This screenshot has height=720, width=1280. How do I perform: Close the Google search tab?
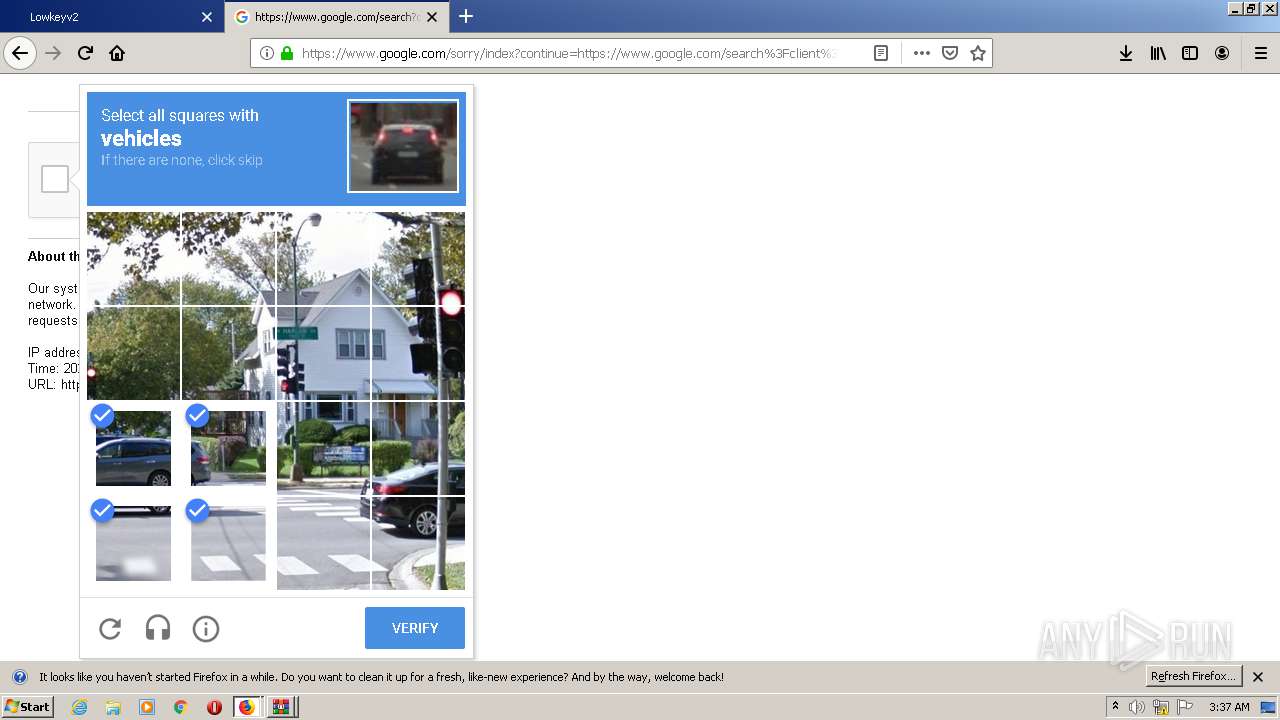tap(432, 17)
